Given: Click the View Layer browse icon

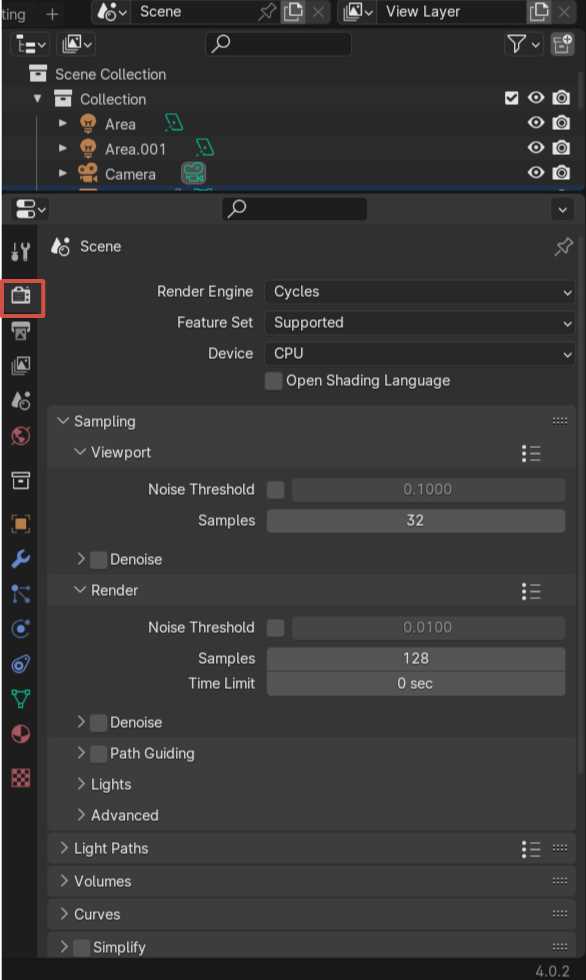Looking at the screenshot, I should 358,12.
